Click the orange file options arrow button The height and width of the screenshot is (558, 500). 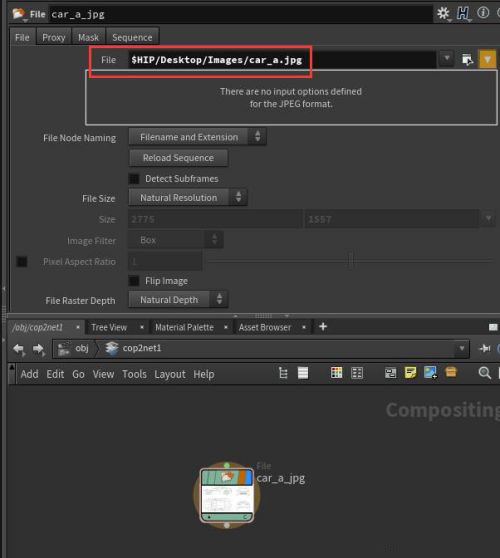tap(487, 59)
